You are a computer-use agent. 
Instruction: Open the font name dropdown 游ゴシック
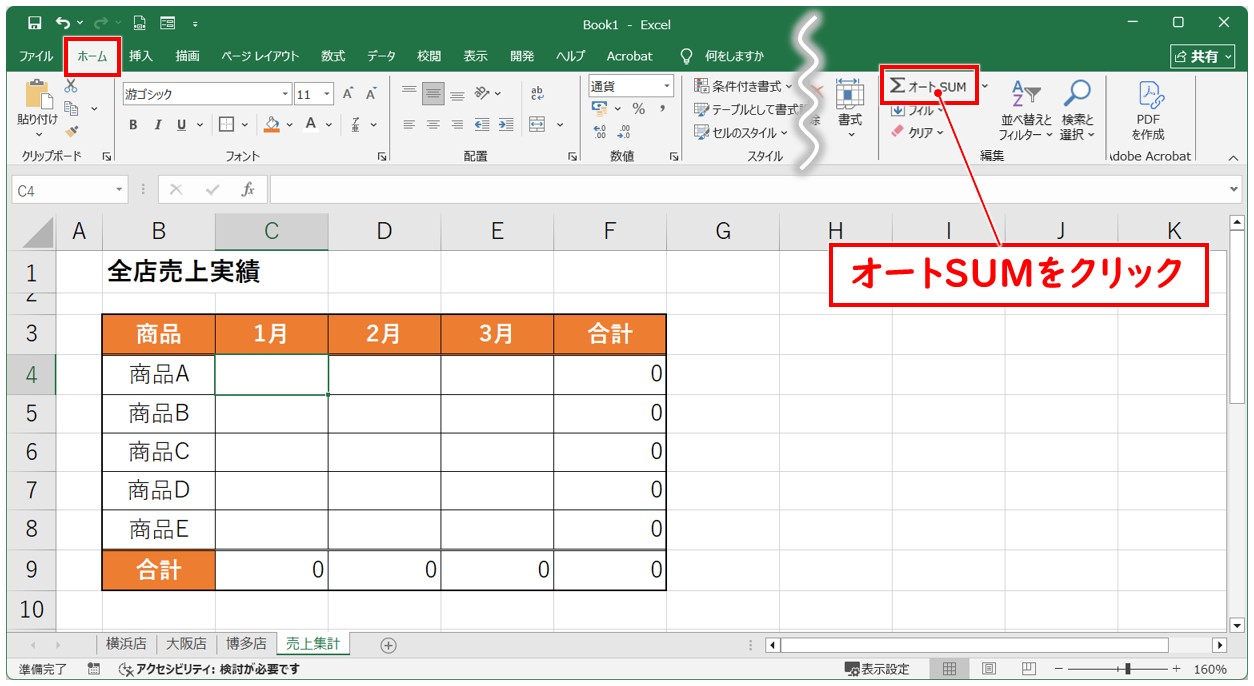(285, 94)
